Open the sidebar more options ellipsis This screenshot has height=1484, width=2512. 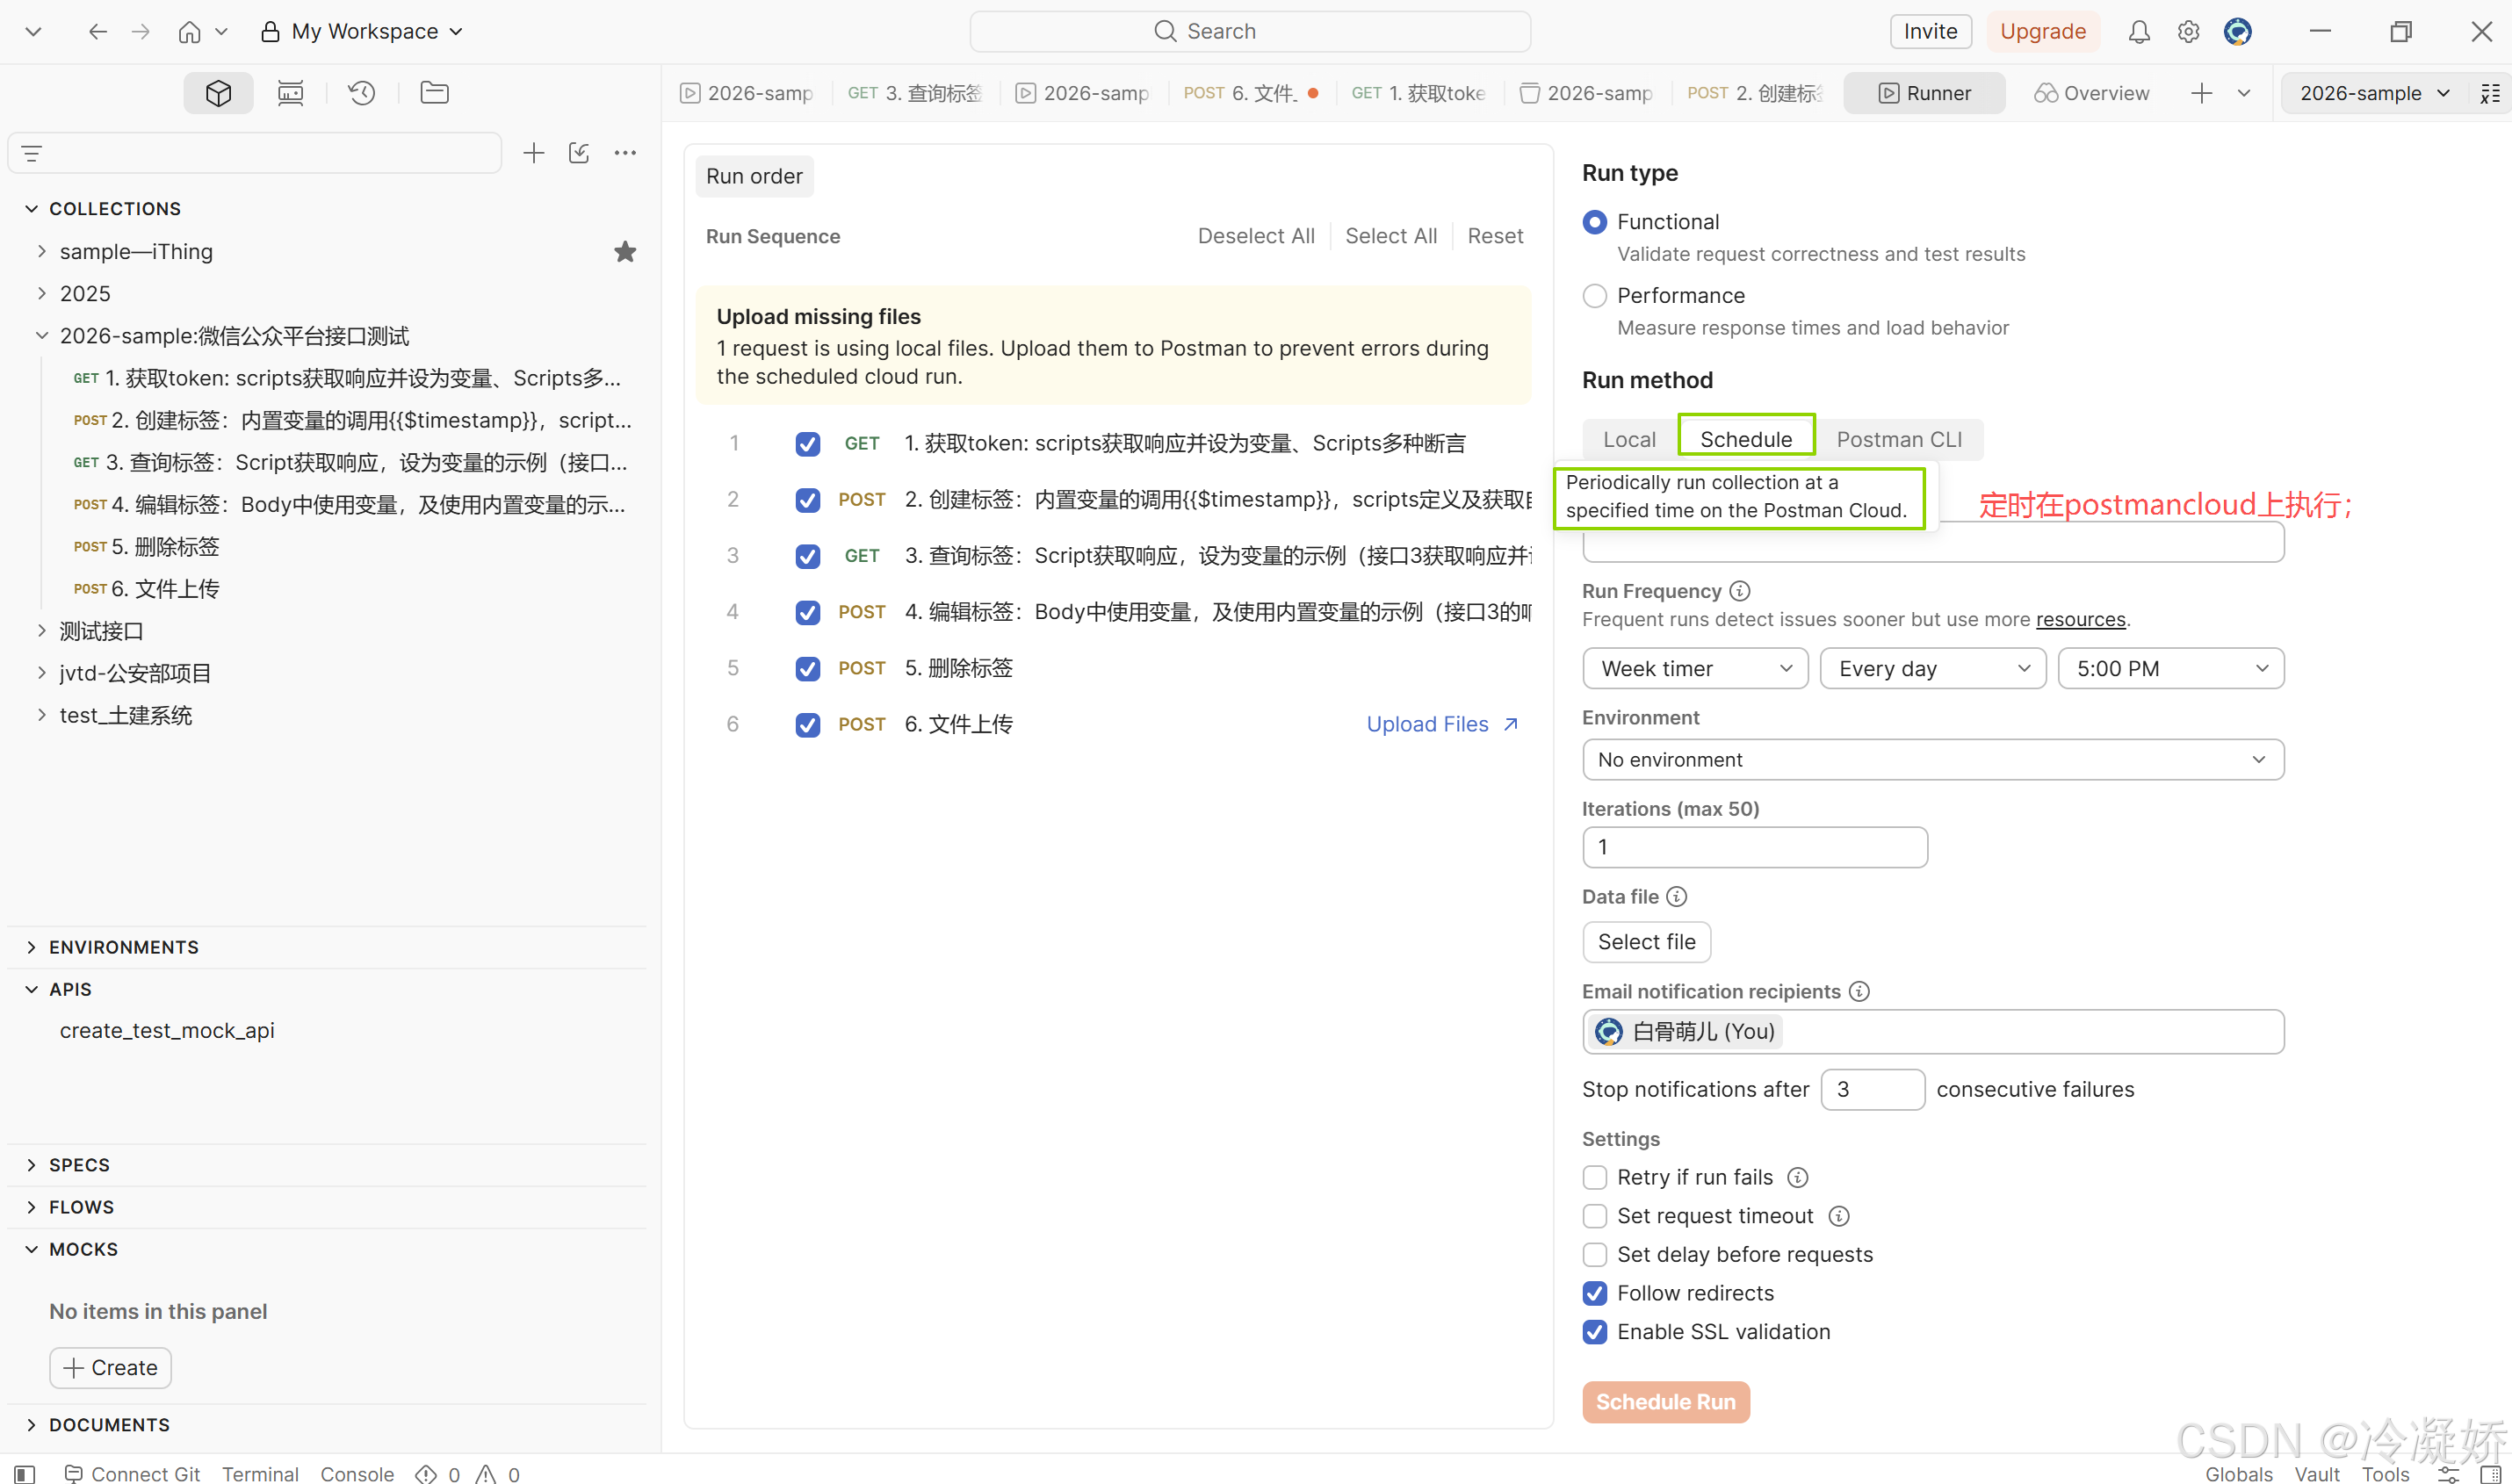tap(625, 153)
